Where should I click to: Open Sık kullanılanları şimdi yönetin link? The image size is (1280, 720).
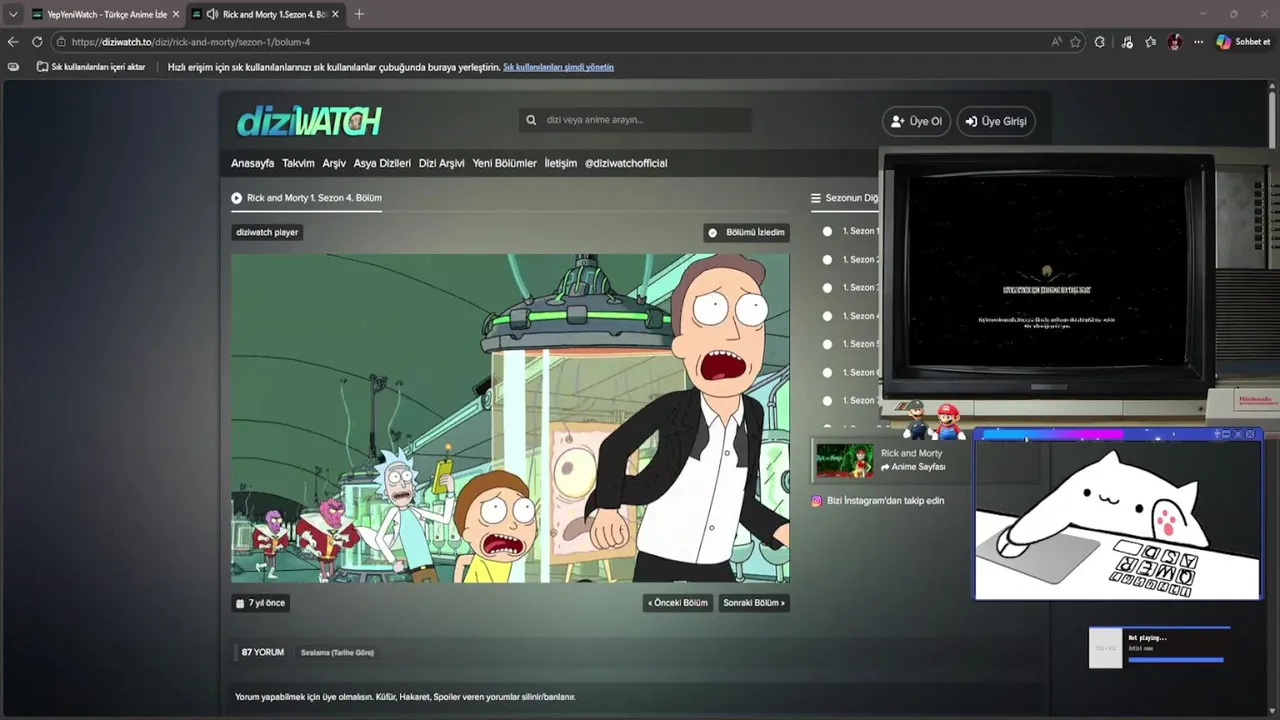558,67
